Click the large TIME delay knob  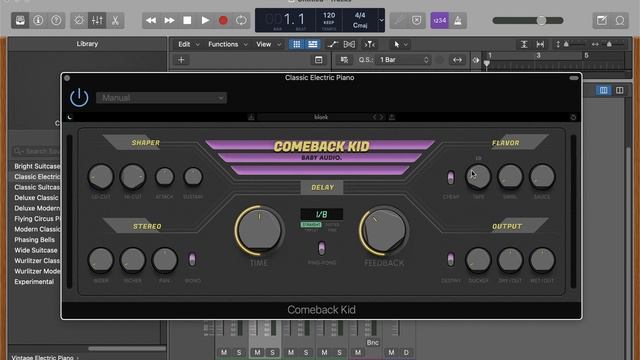pyautogui.click(x=259, y=230)
